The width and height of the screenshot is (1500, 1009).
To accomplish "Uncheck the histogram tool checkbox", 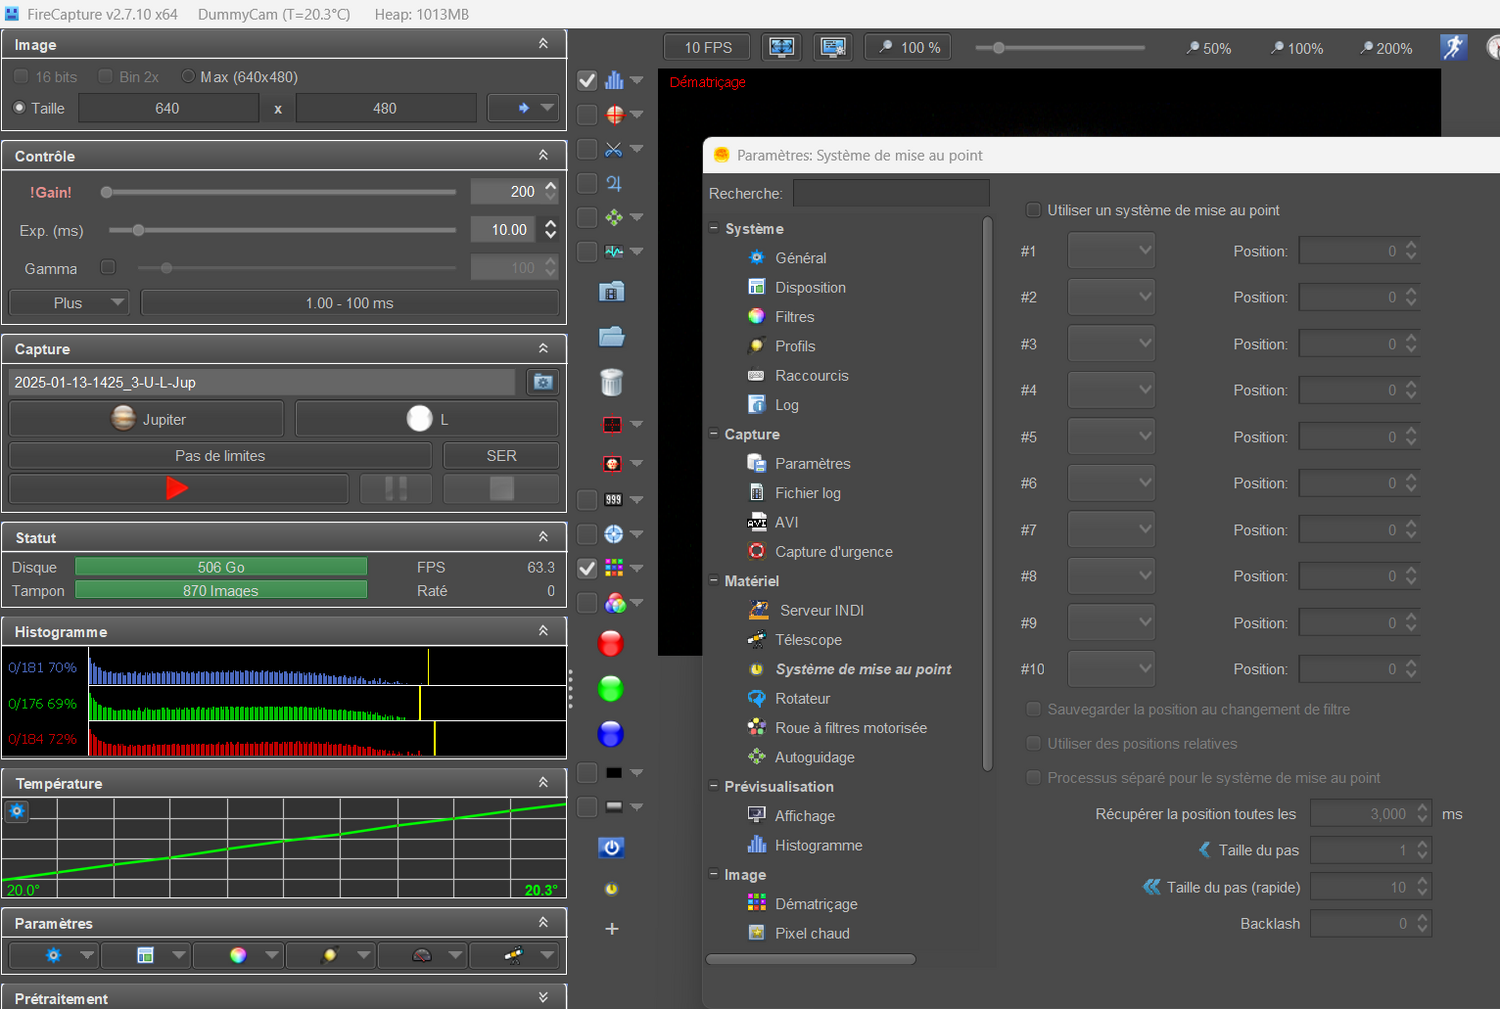I will [x=587, y=80].
